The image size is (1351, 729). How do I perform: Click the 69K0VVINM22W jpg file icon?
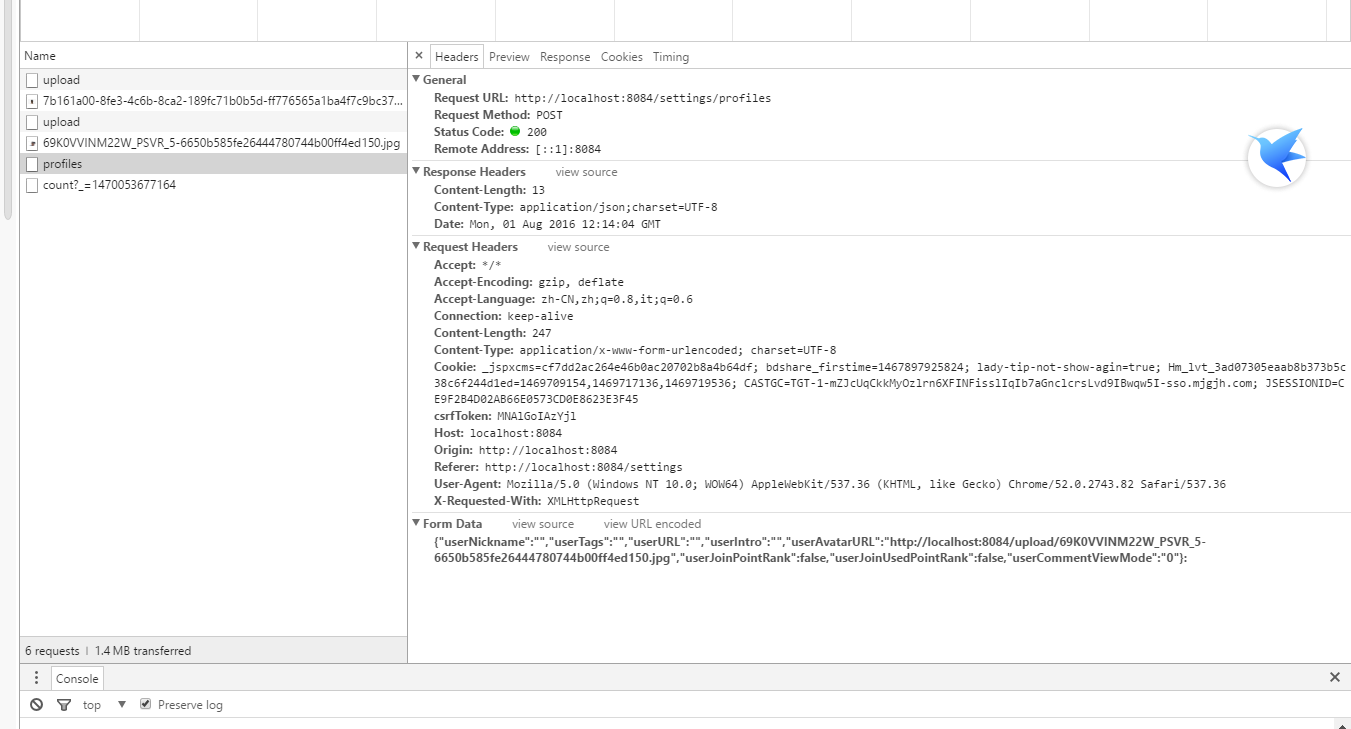coord(32,143)
